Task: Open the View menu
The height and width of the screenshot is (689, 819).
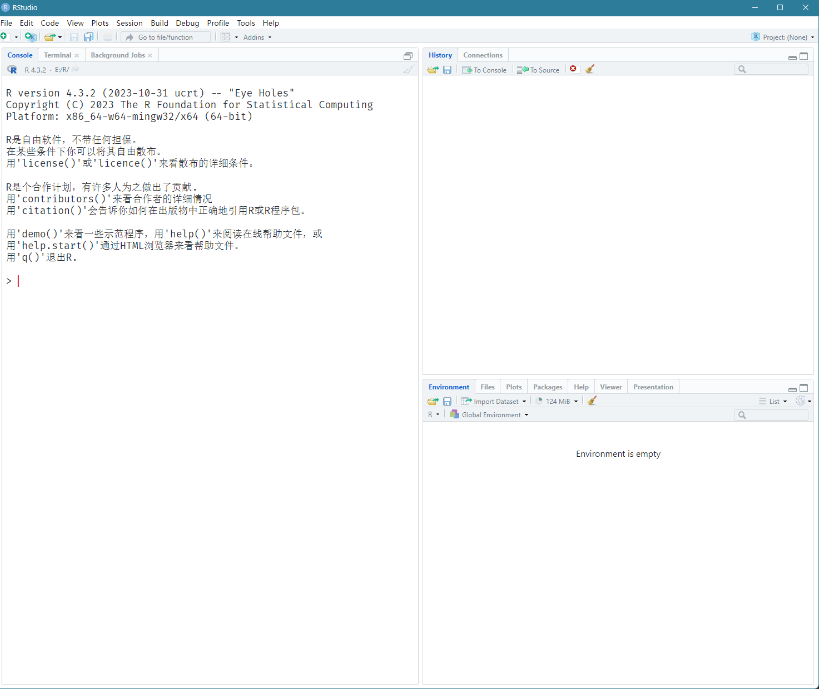Action: click(75, 23)
